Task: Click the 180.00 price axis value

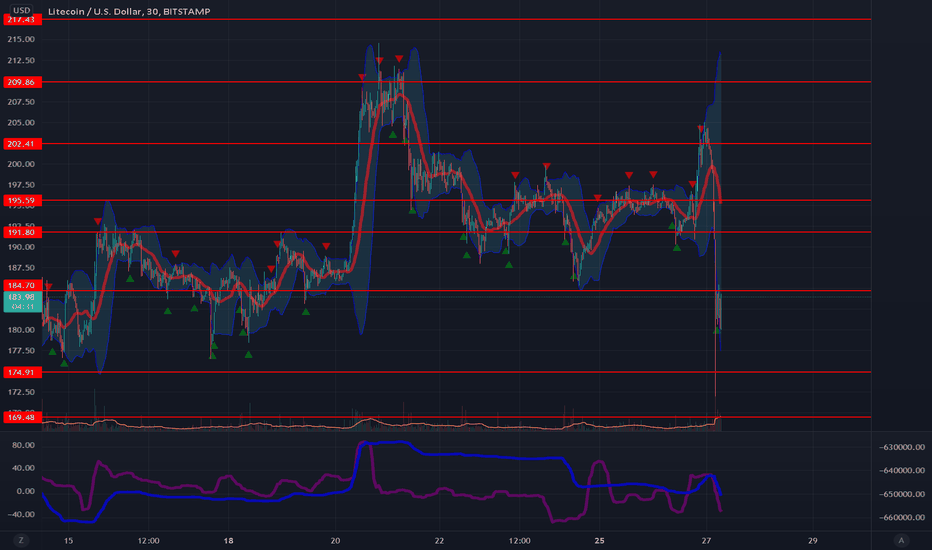Action: [21, 330]
